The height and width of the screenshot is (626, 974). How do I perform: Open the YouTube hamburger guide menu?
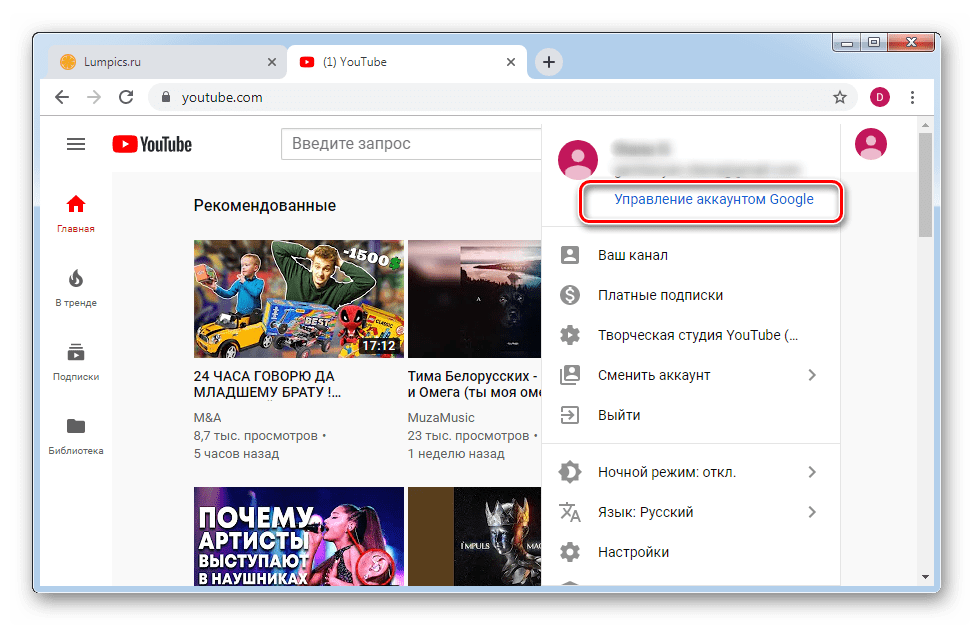click(x=76, y=144)
